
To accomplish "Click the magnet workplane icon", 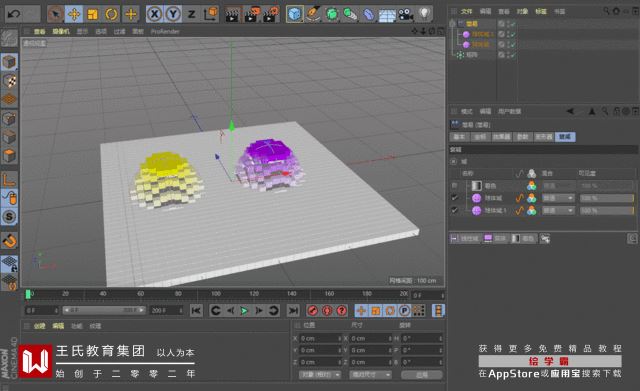I will (9, 240).
